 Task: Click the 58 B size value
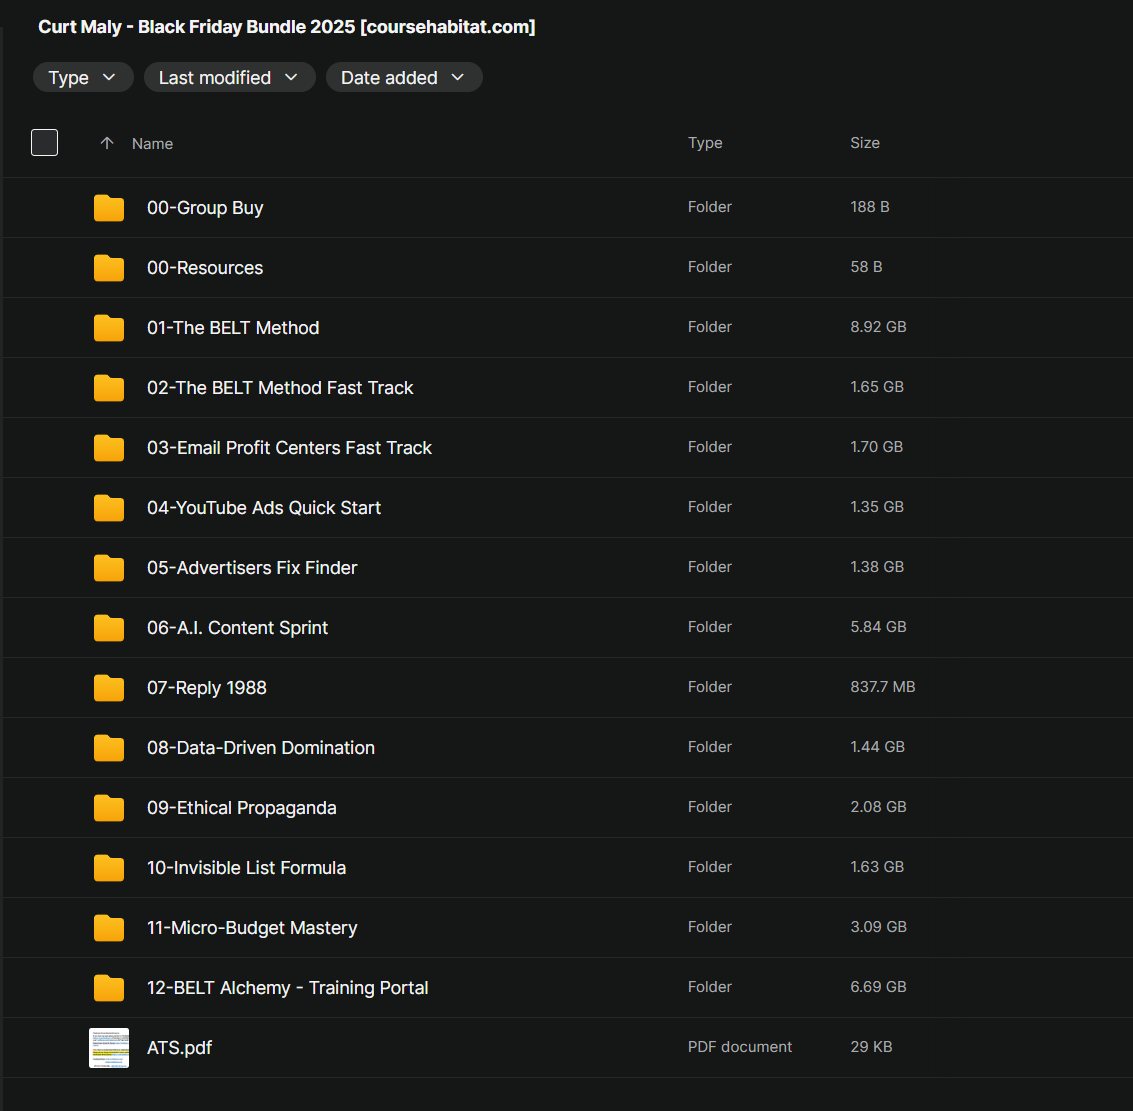pyautogui.click(x=866, y=267)
